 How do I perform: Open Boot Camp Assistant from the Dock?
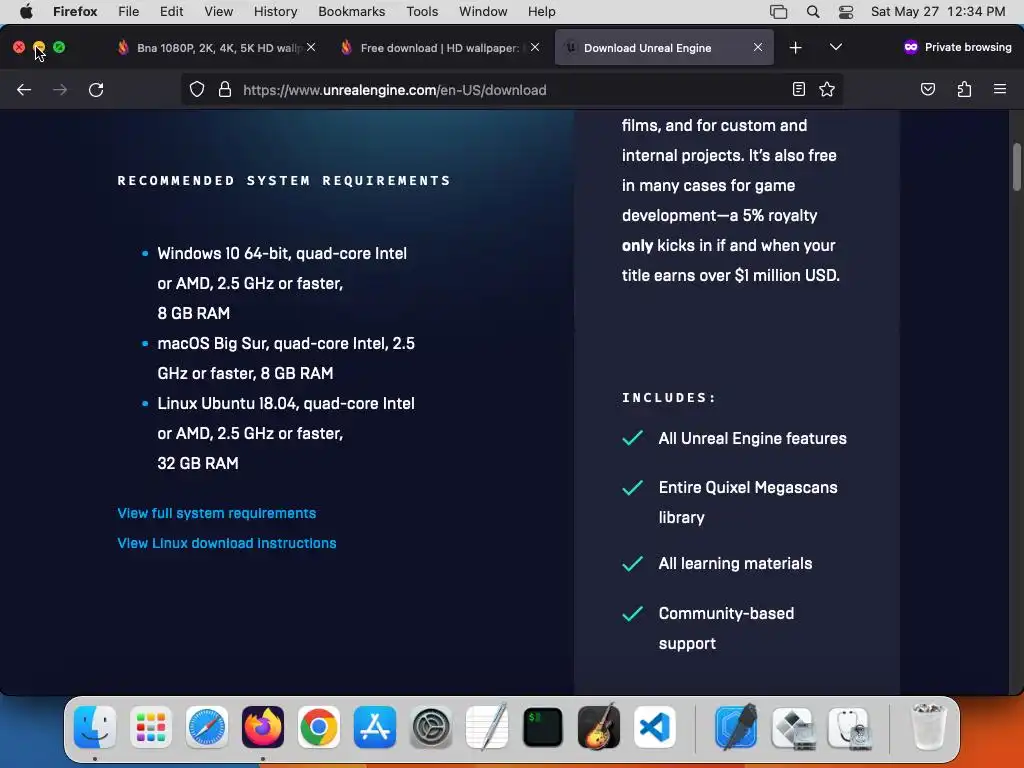[x=792, y=727]
